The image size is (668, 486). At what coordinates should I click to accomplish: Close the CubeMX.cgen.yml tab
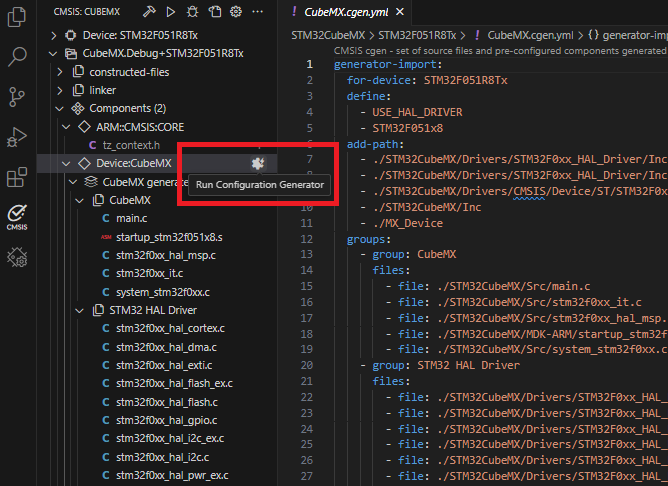[400, 12]
